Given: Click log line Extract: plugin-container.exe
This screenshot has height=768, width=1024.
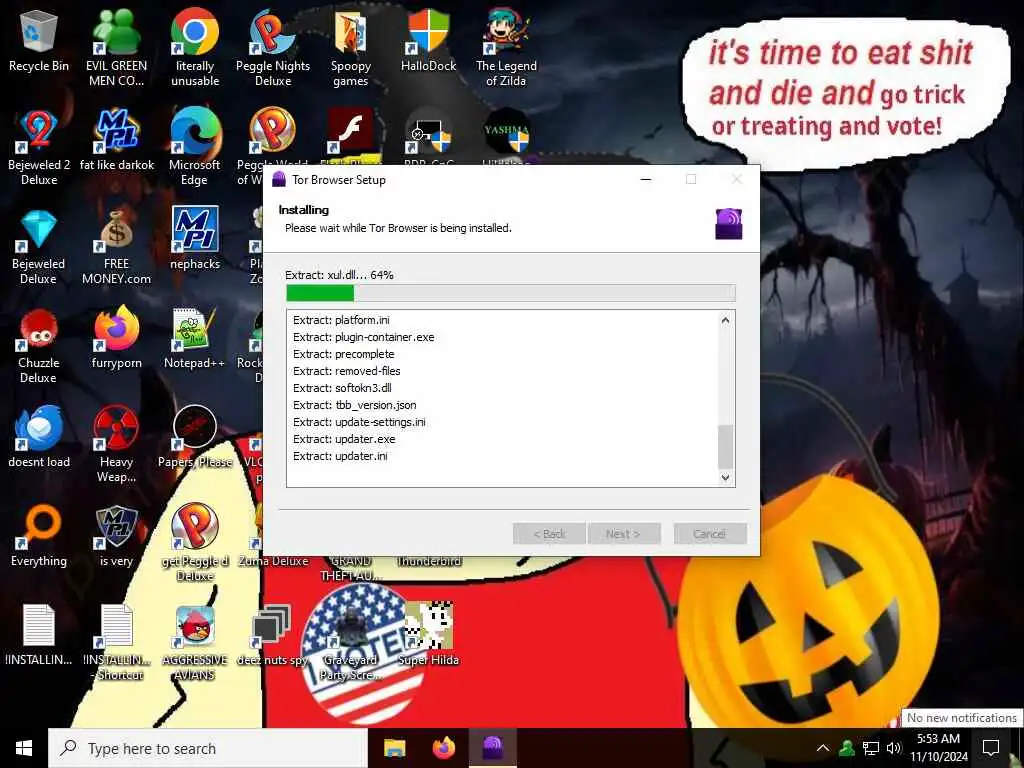Looking at the screenshot, I should [x=364, y=337].
